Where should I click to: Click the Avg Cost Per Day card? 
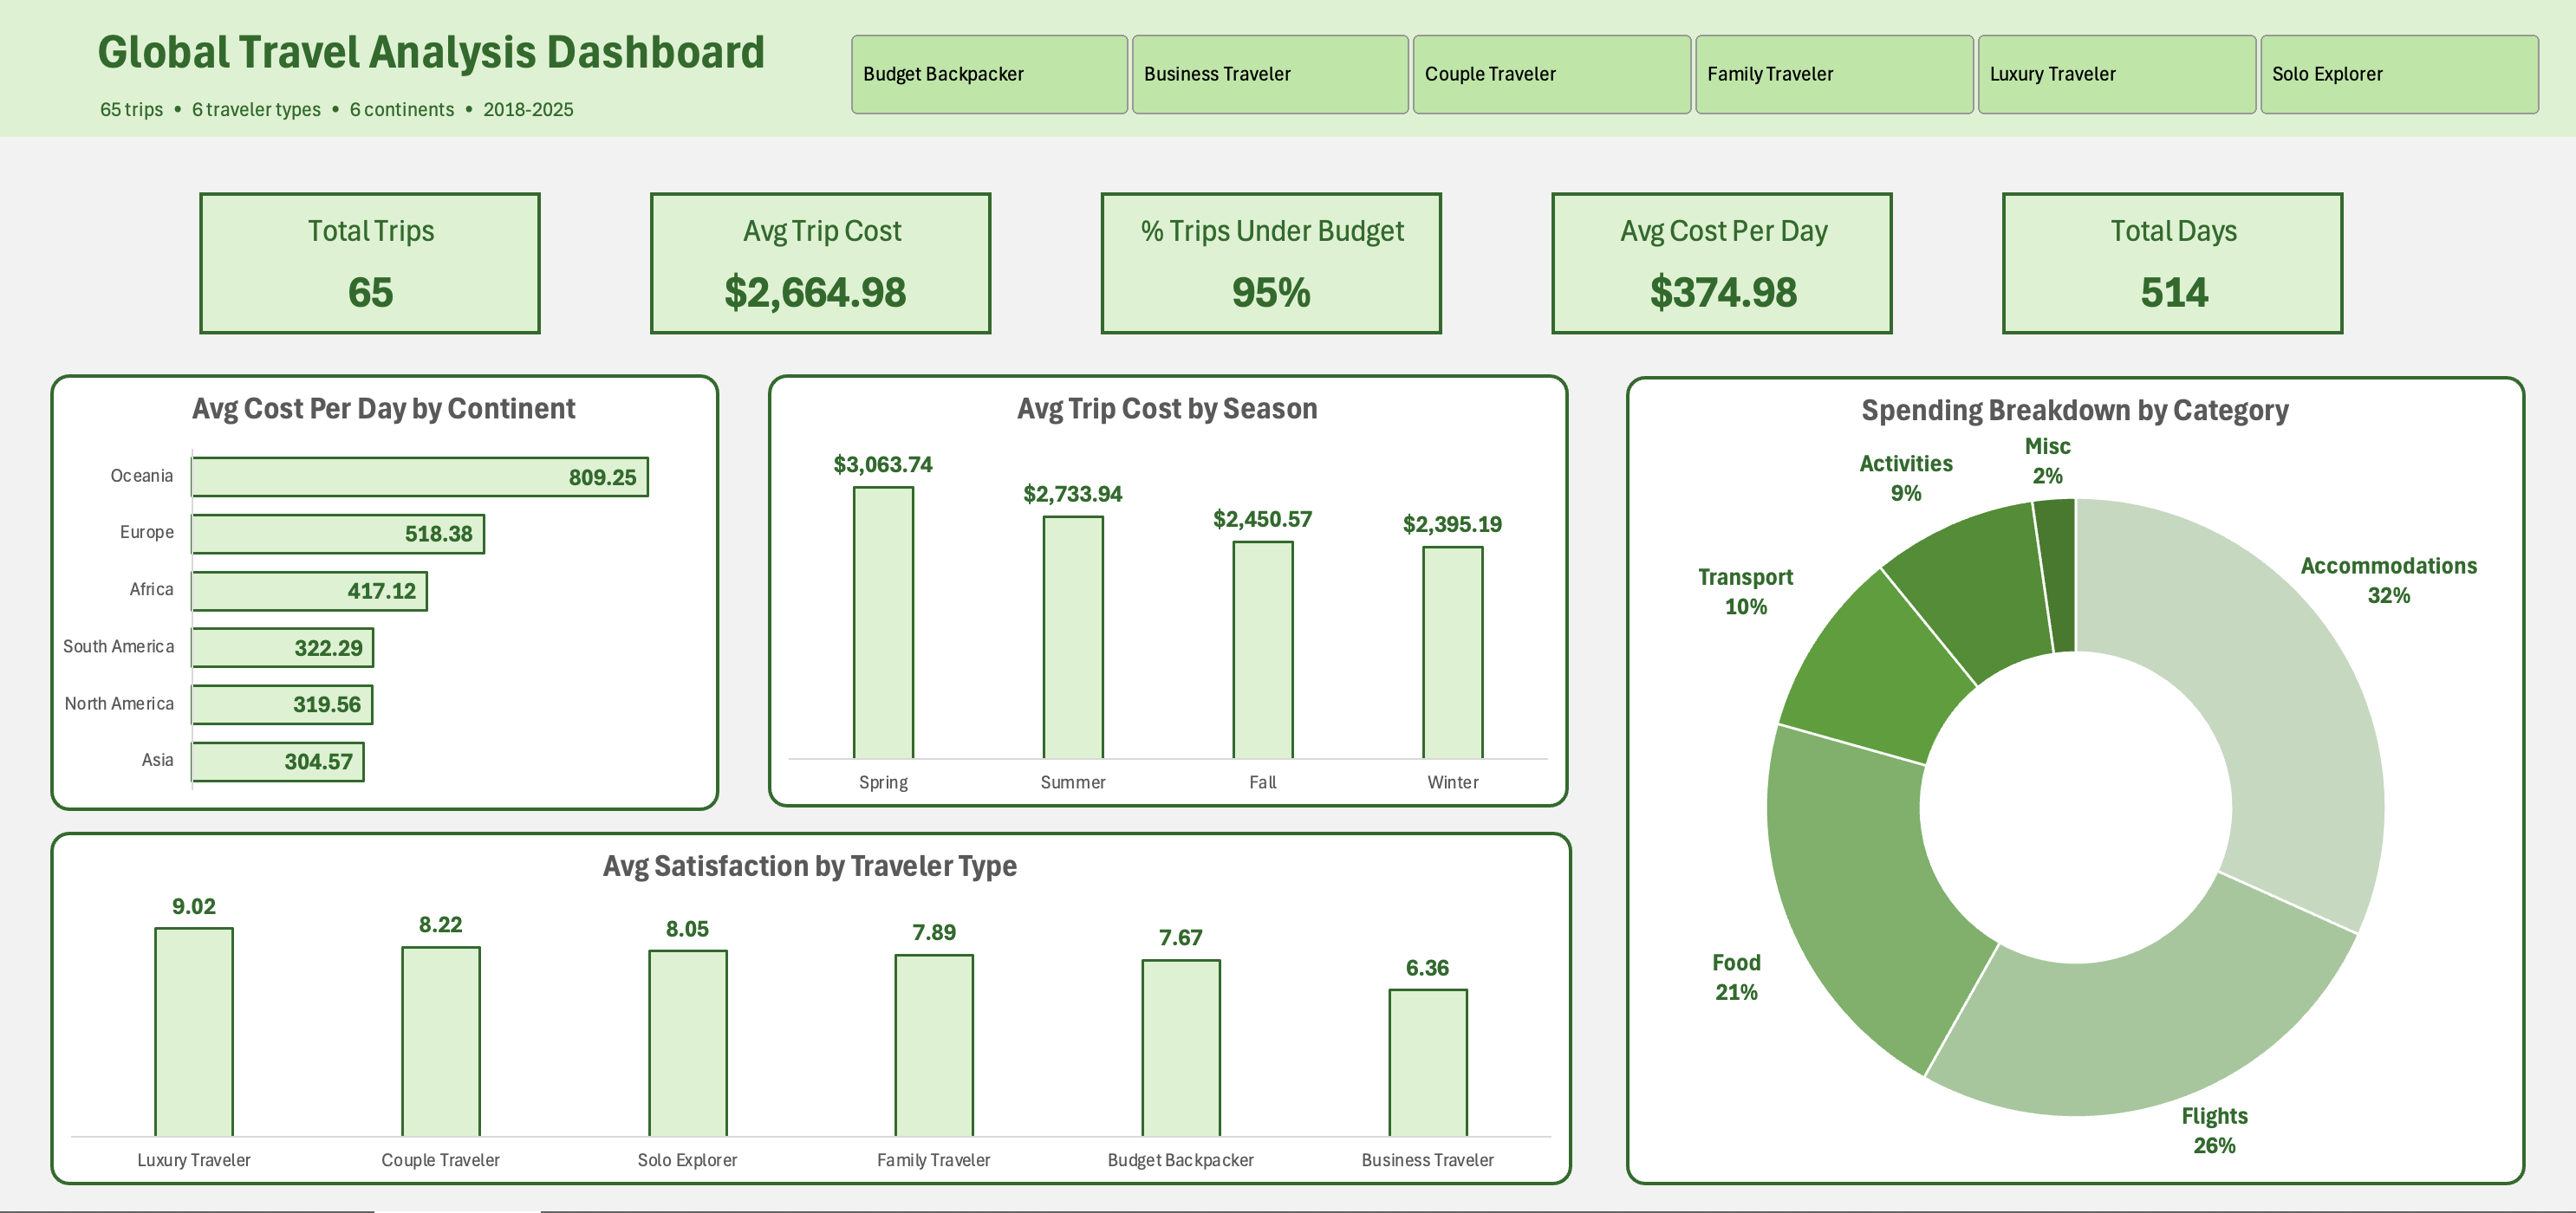[x=1721, y=262]
